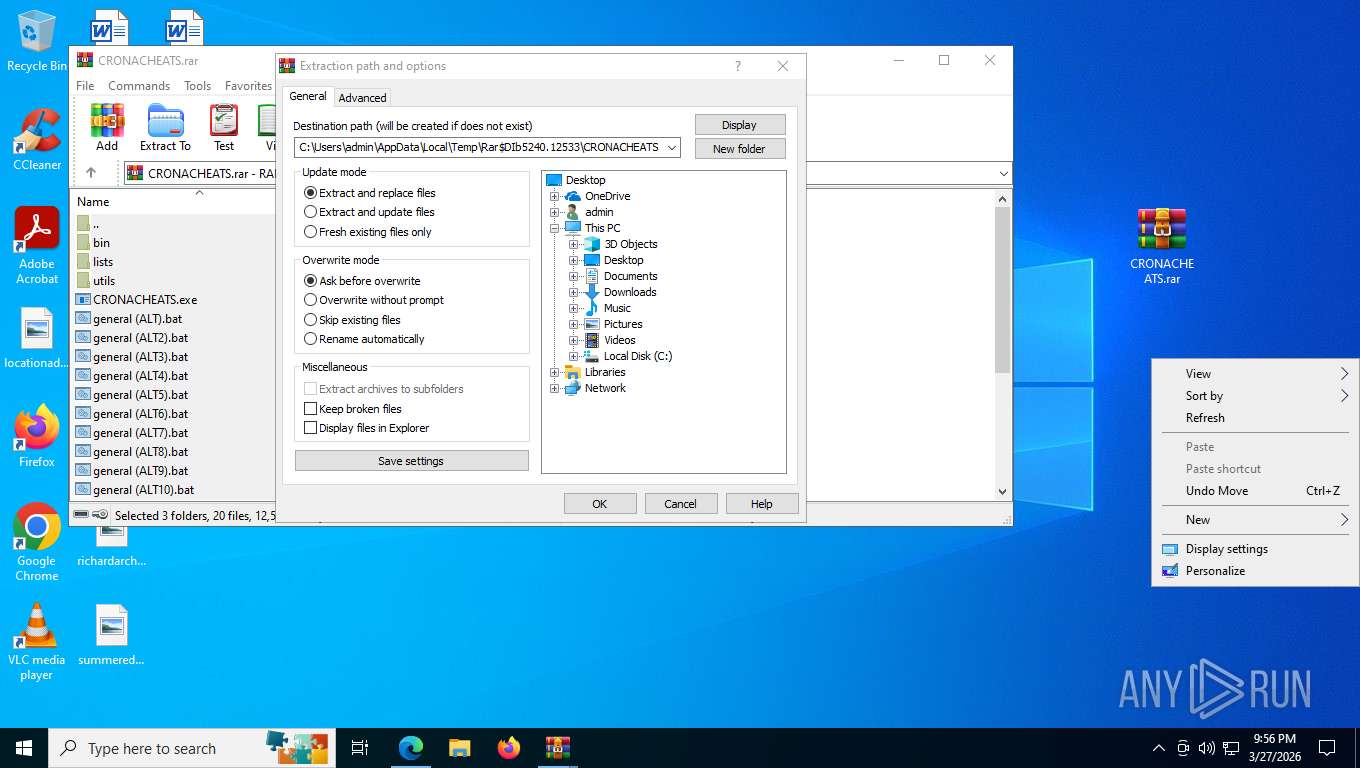Open Task View from the taskbar
Viewport: 1360px width, 768px height.
click(x=360, y=748)
